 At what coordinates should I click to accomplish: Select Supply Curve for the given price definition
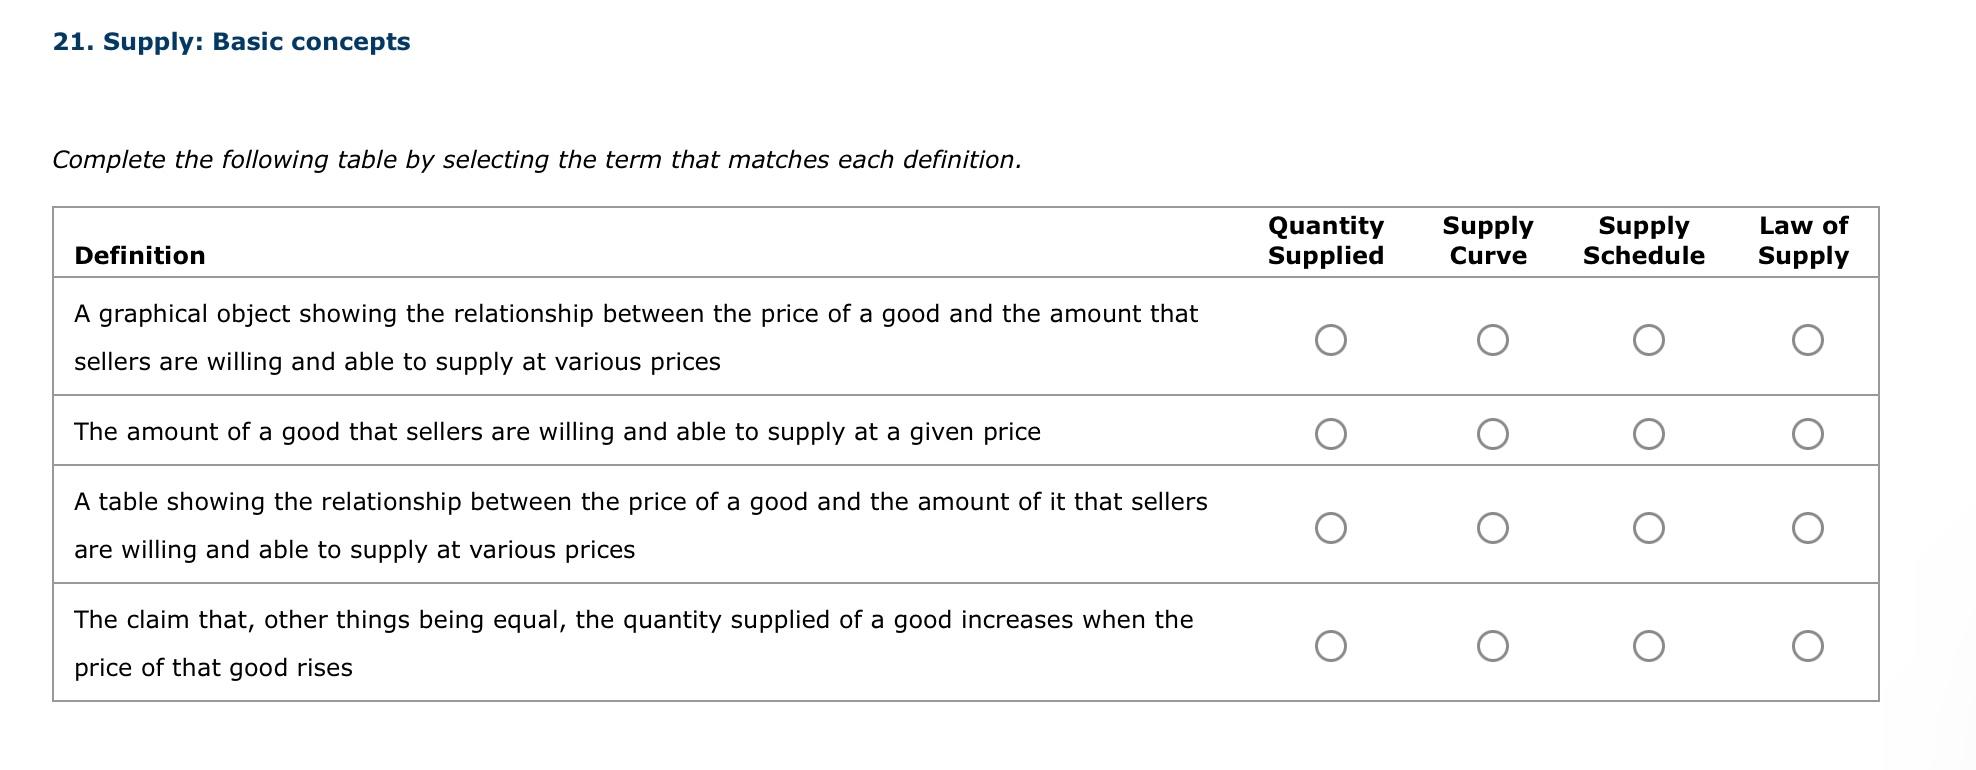tap(1491, 434)
